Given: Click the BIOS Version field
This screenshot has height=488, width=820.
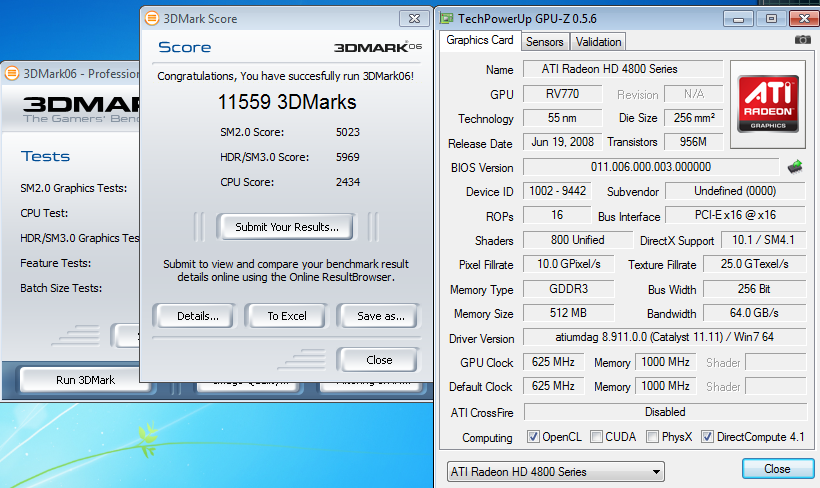Looking at the screenshot, I should [651, 167].
